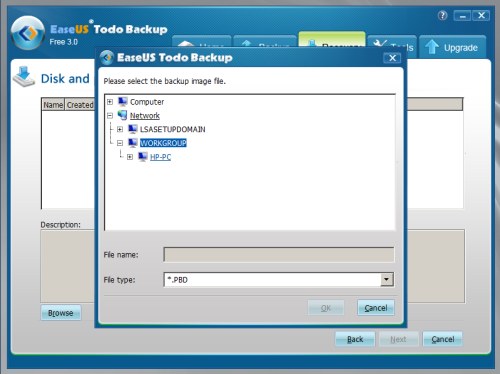Collapse the WORKGROUP node

point(120,143)
